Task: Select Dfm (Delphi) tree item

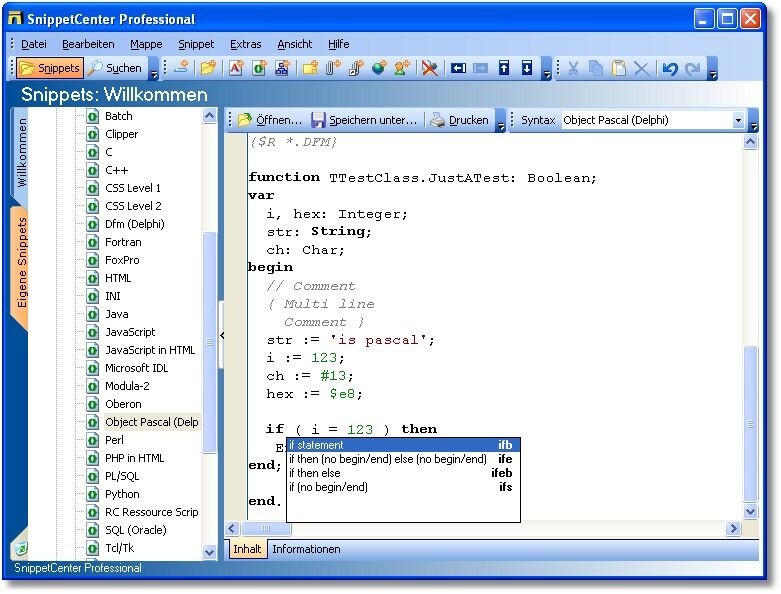Action: [x=134, y=224]
